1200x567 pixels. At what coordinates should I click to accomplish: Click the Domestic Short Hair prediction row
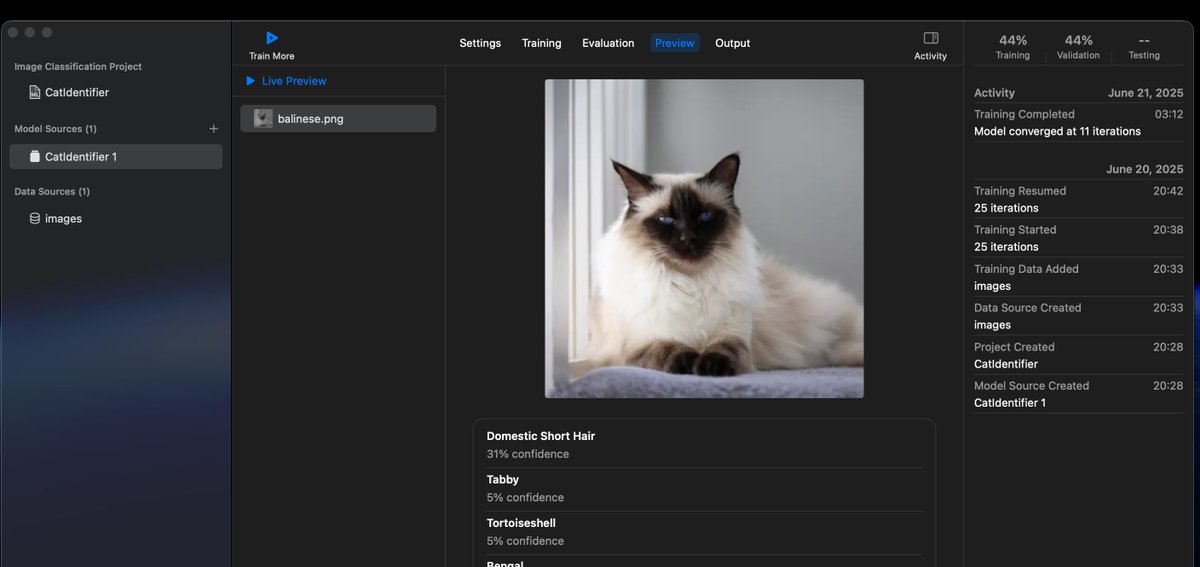coord(704,445)
